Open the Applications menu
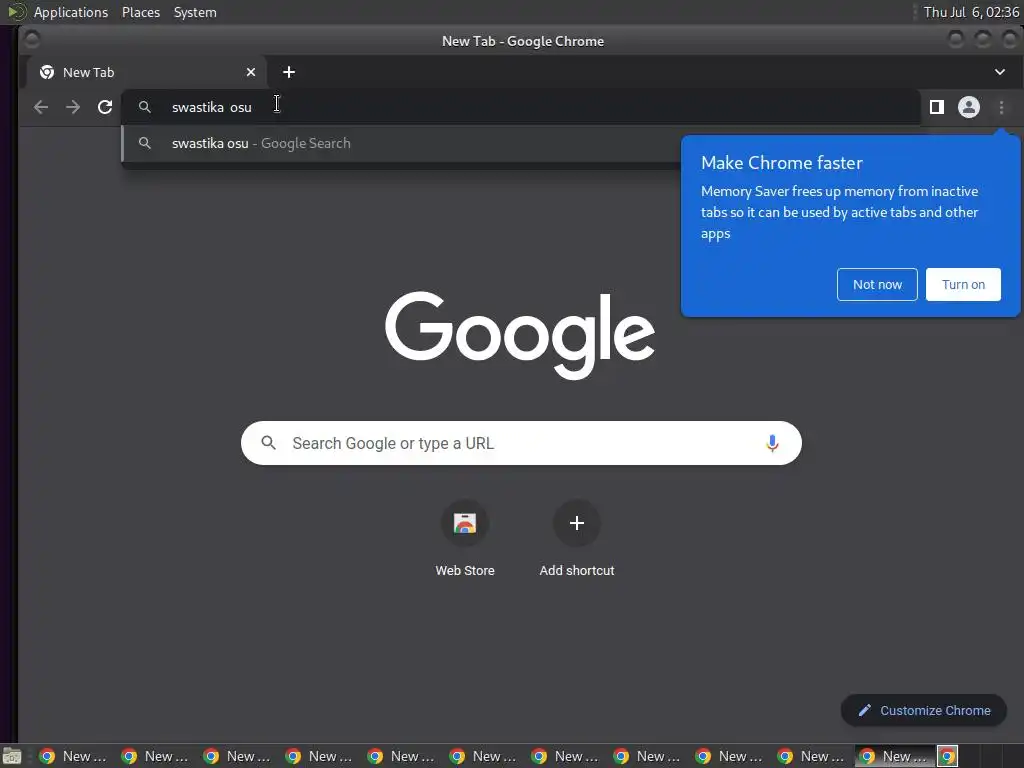The width and height of the screenshot is (1024, 768). coord(71,12)
